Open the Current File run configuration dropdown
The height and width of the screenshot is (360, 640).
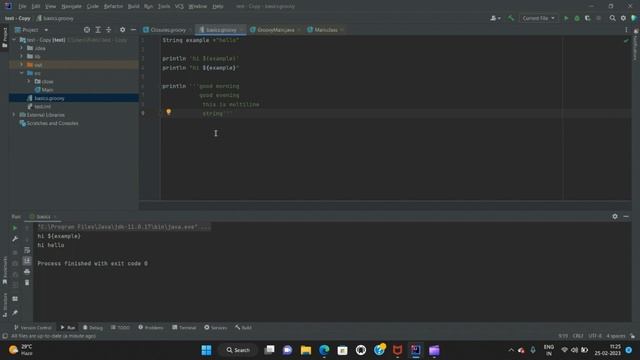538,18
